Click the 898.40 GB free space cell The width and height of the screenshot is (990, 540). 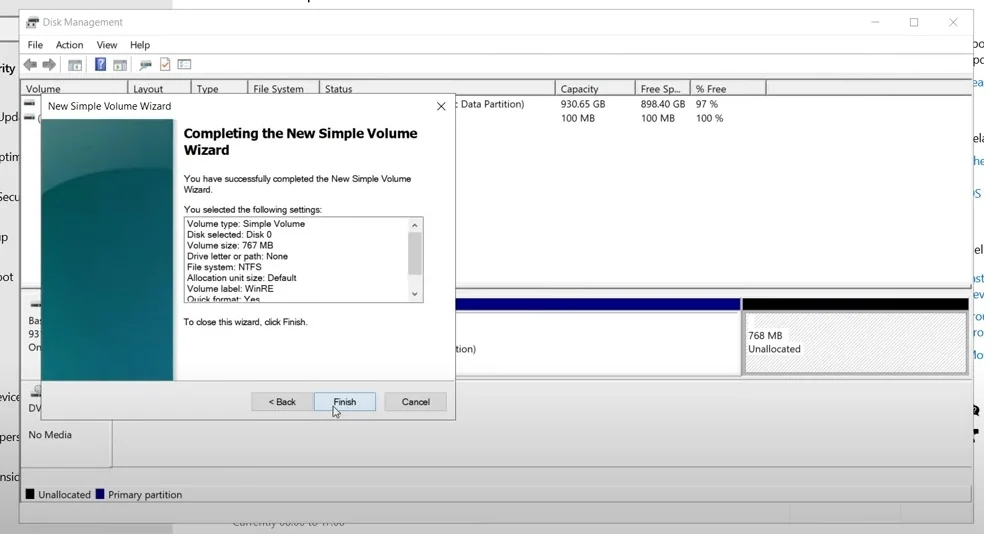tap(662, 104)
